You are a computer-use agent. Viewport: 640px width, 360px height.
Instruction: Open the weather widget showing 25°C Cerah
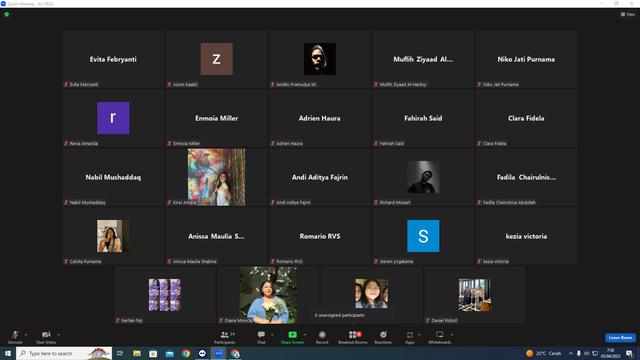pos(544,353)
